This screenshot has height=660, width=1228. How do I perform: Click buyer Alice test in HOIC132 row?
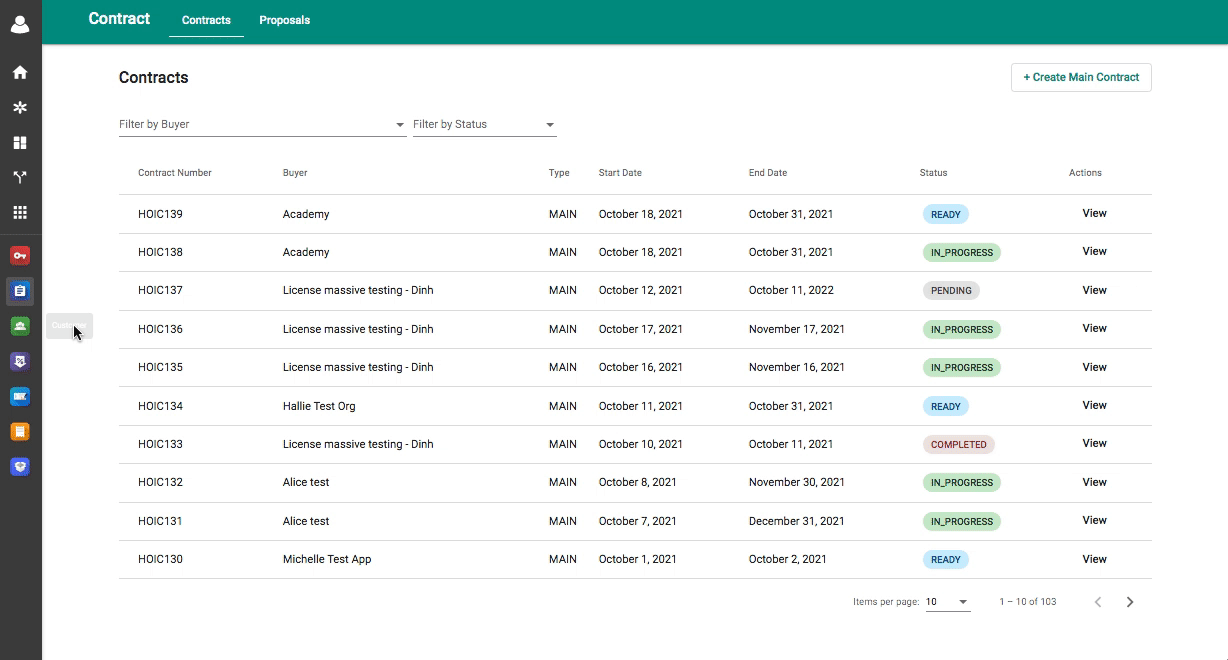(306, 482)
